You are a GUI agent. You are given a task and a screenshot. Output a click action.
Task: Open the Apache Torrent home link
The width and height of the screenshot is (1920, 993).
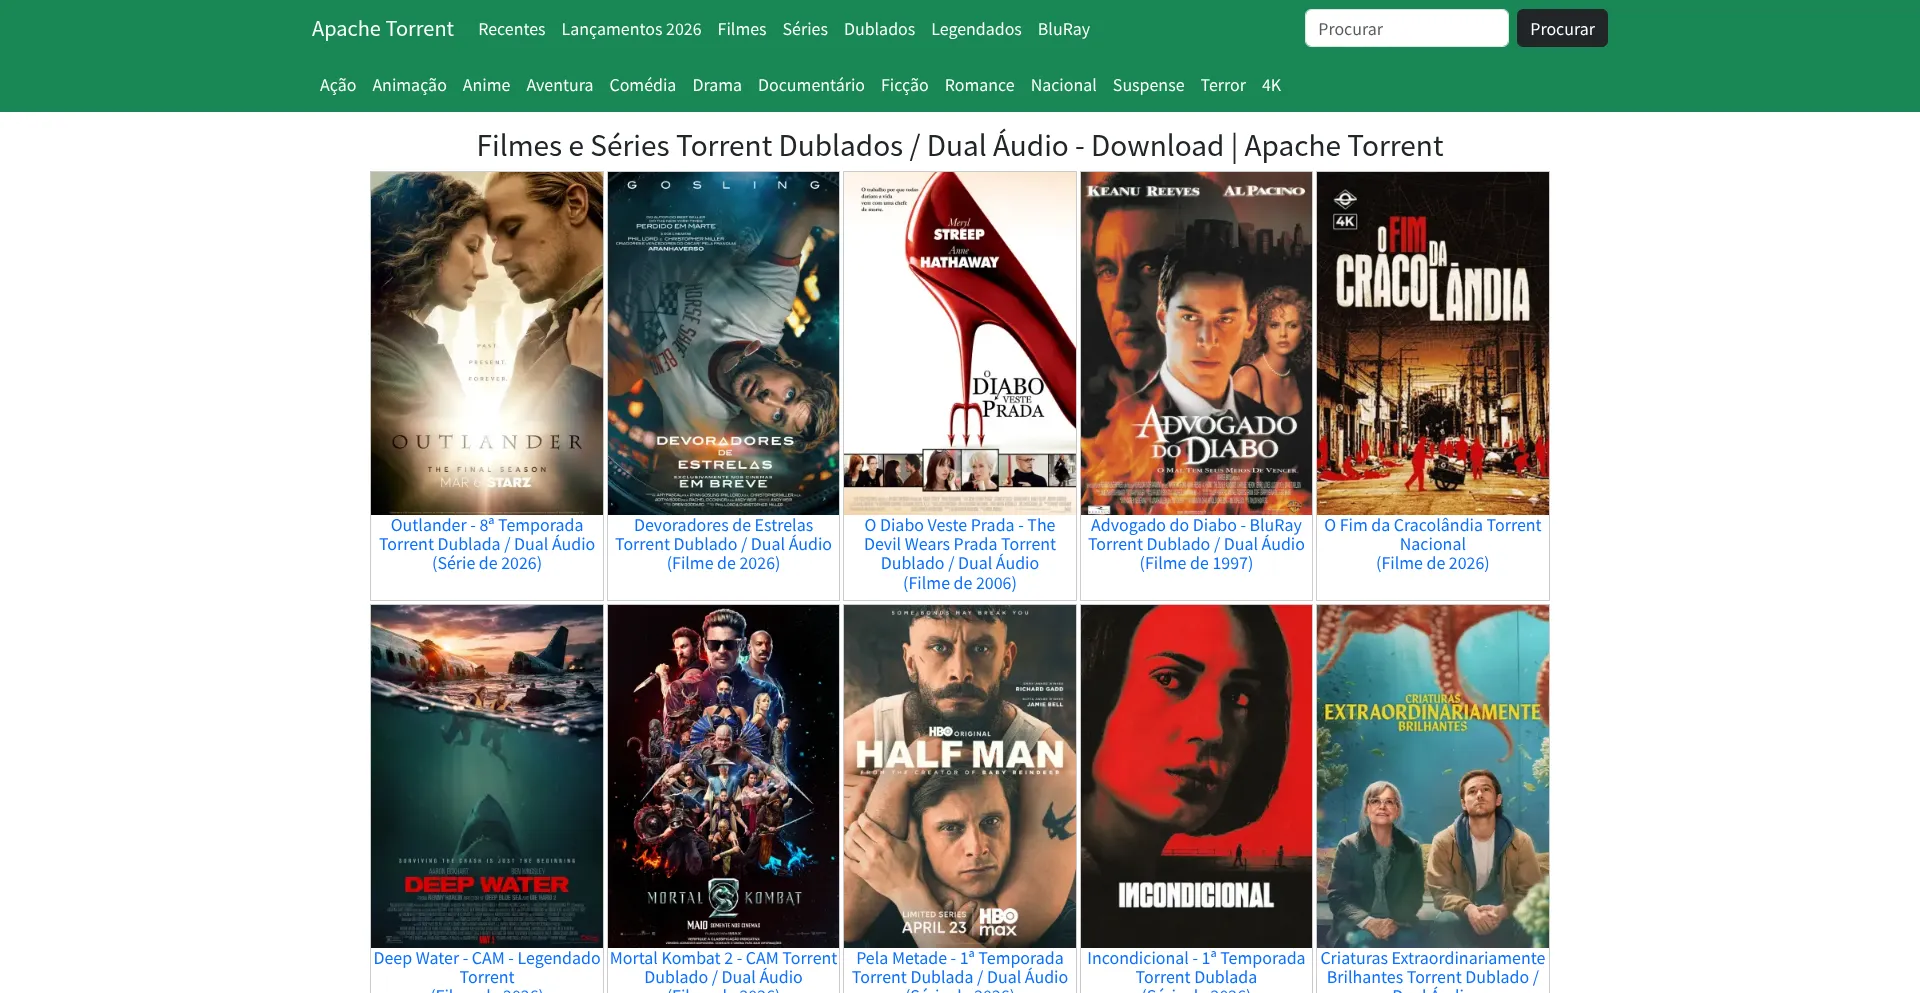(382, 29)
